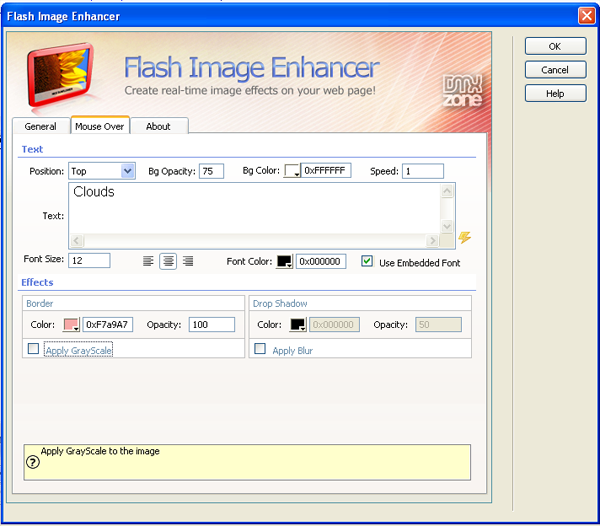Open the Border Color swatch picker
The image size is (600, 526).
click(71, 325)
